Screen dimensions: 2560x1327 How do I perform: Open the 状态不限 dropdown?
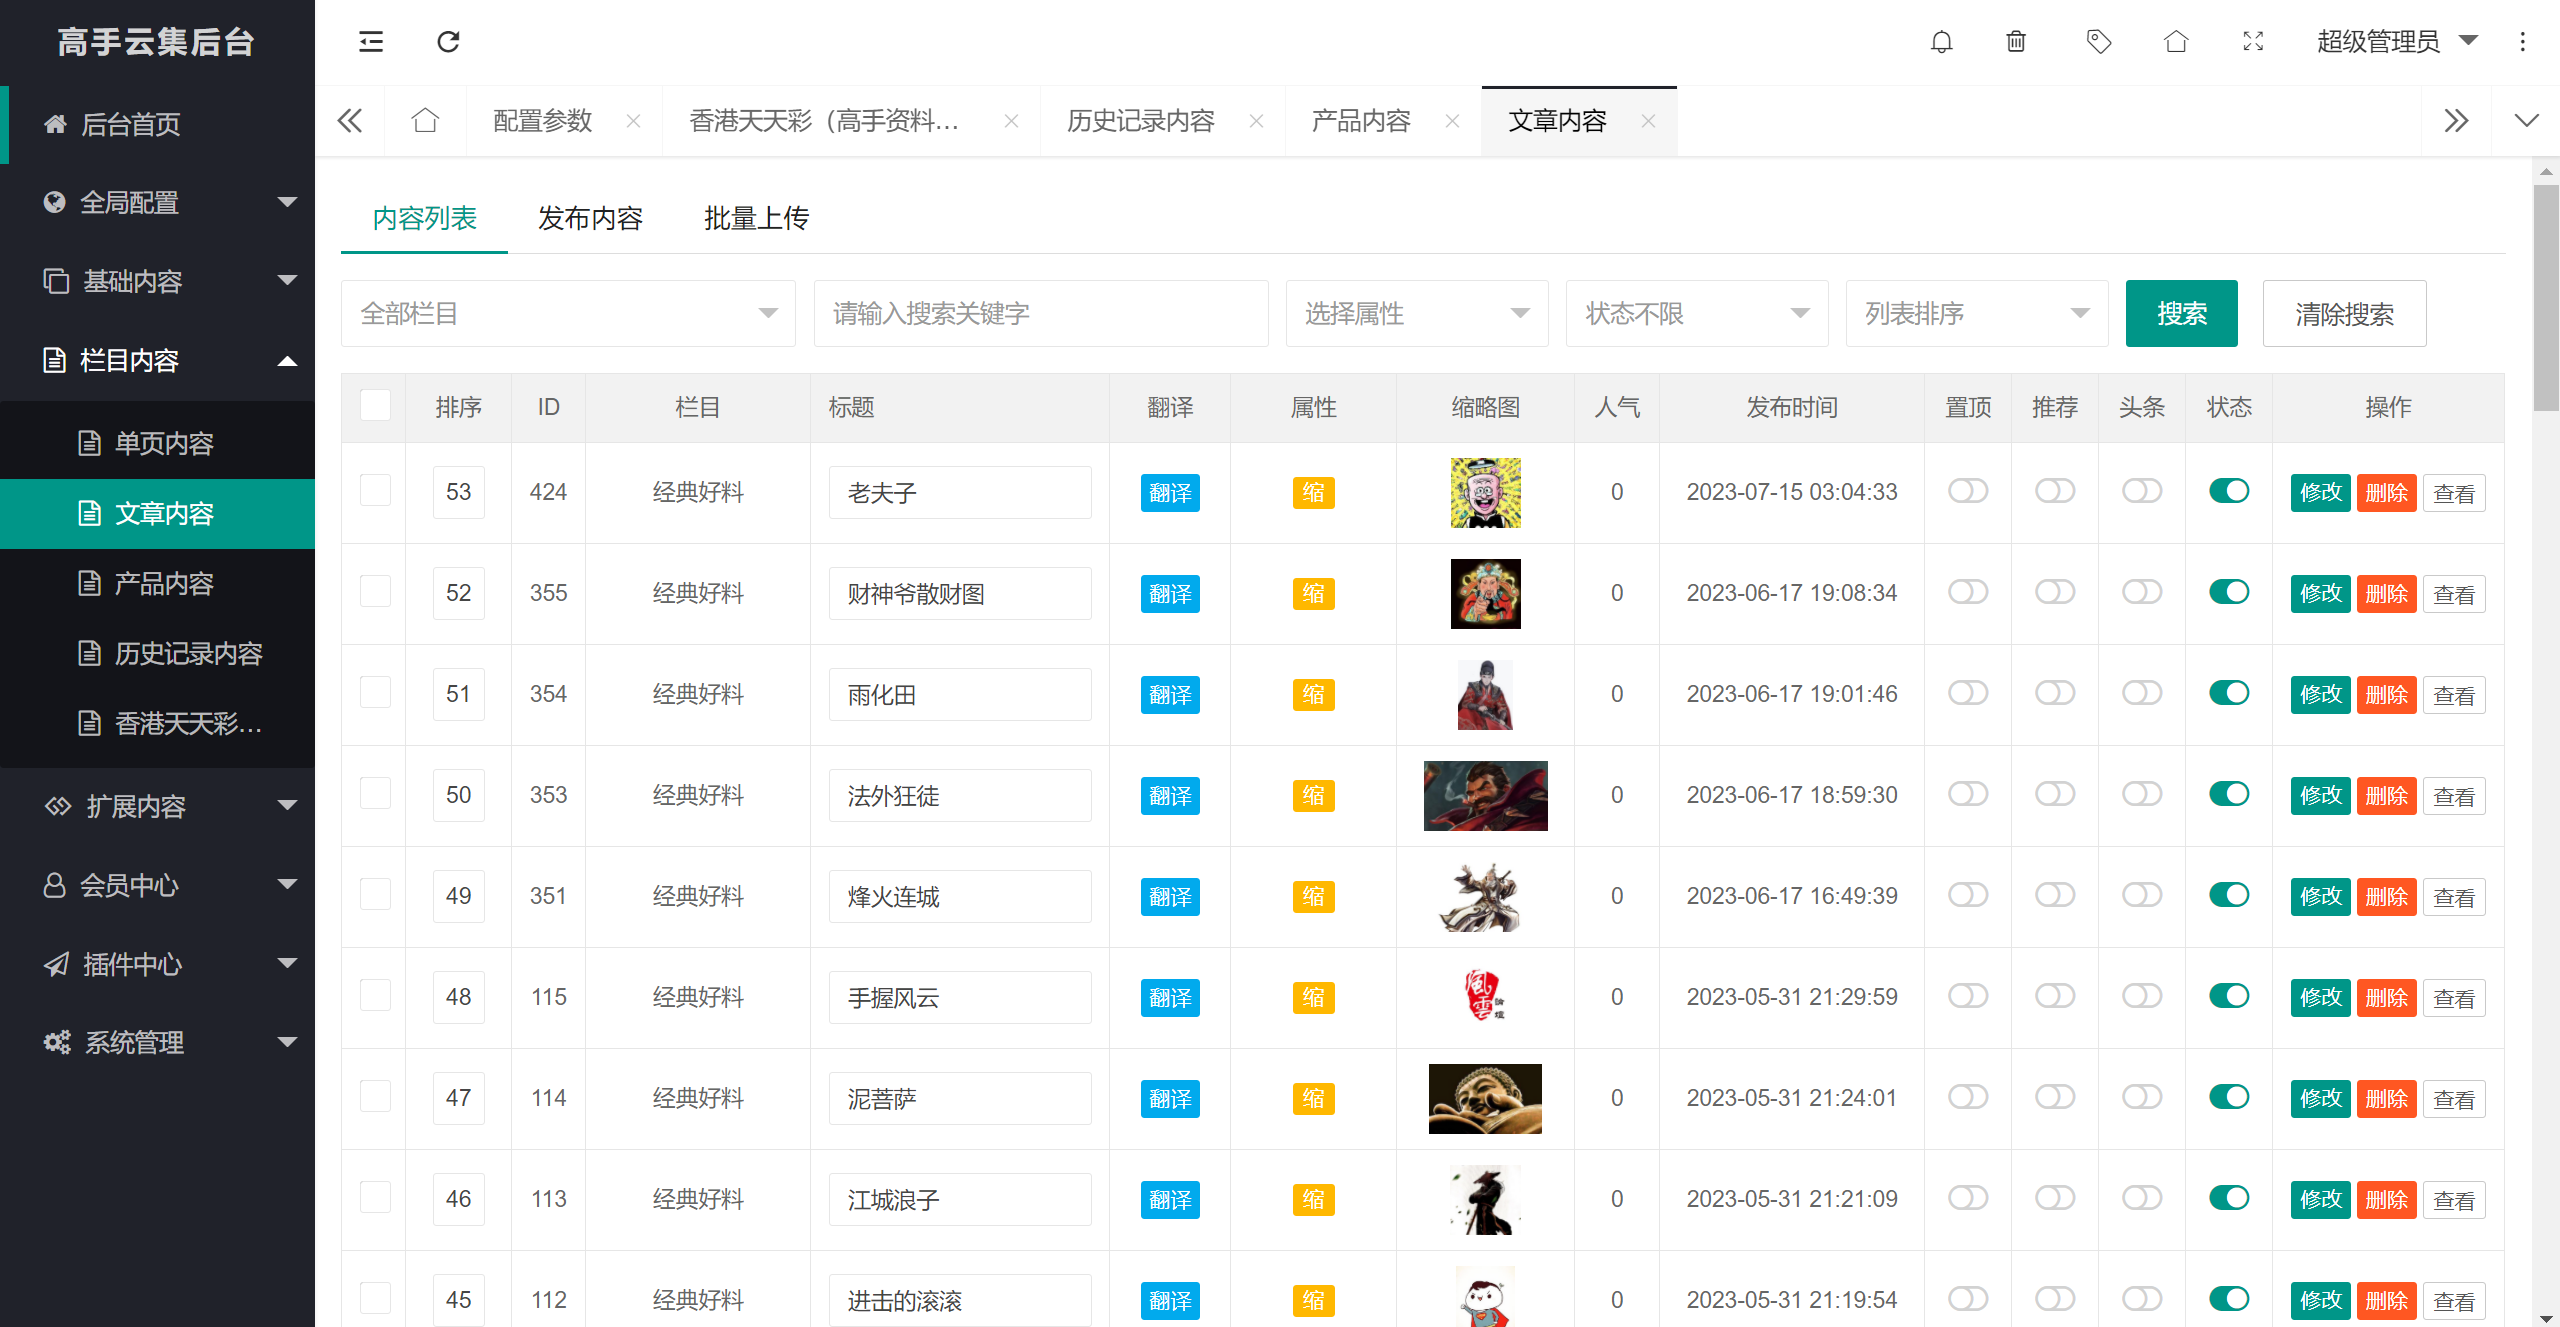click(x=1696, y=314)
